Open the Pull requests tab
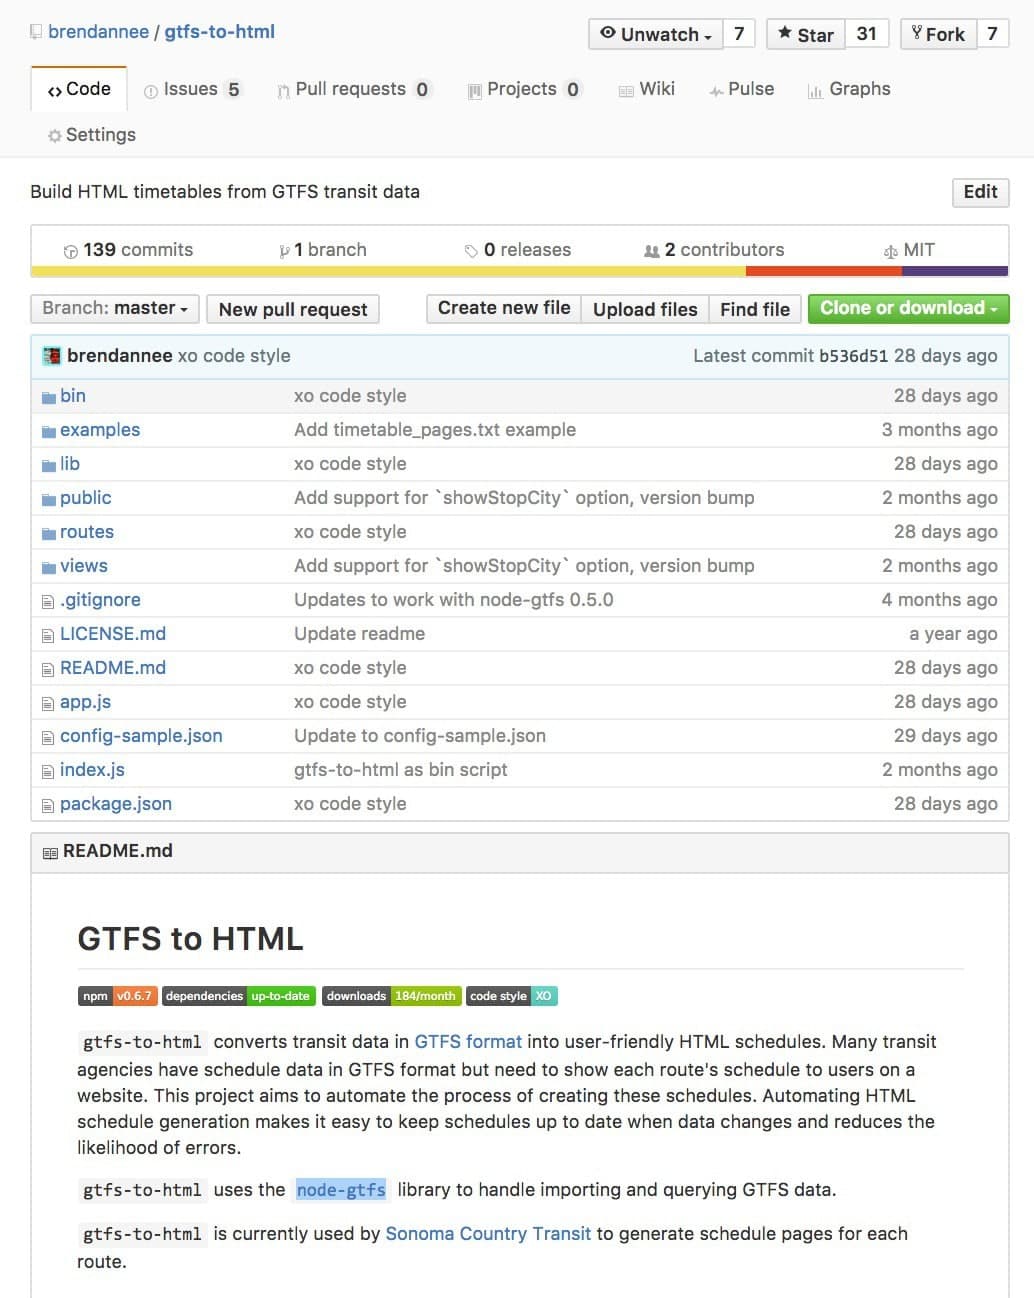This screenshot has height=1298, width=1034. (x=353, y=89)
